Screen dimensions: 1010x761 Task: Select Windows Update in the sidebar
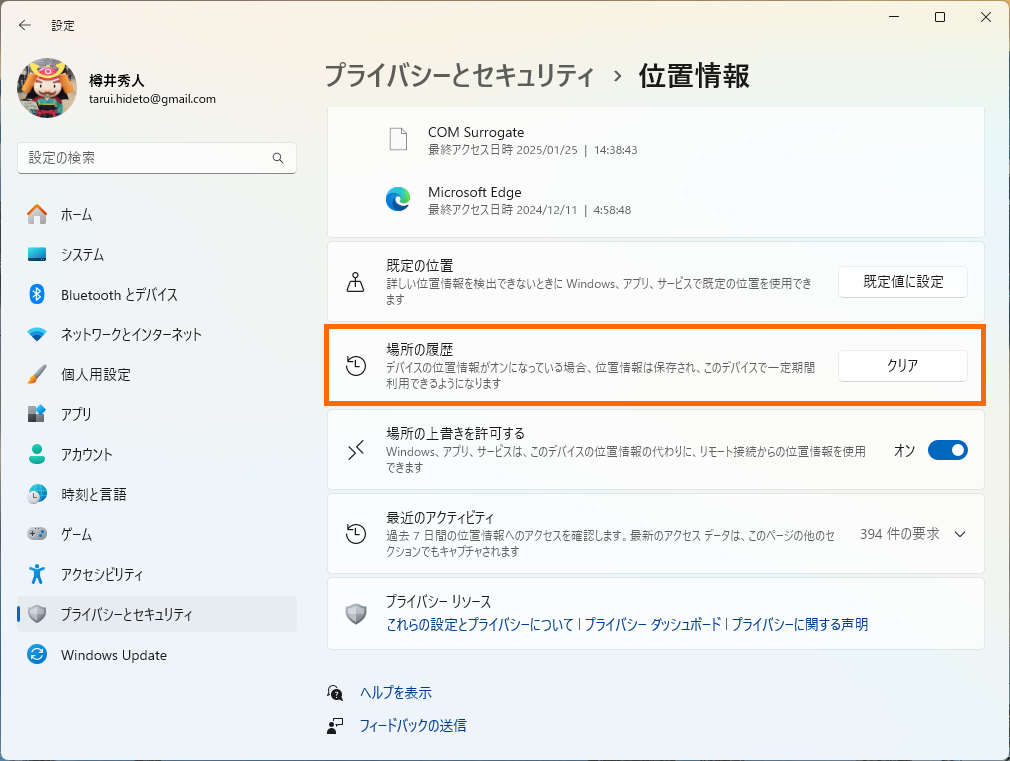pos(113,655)
